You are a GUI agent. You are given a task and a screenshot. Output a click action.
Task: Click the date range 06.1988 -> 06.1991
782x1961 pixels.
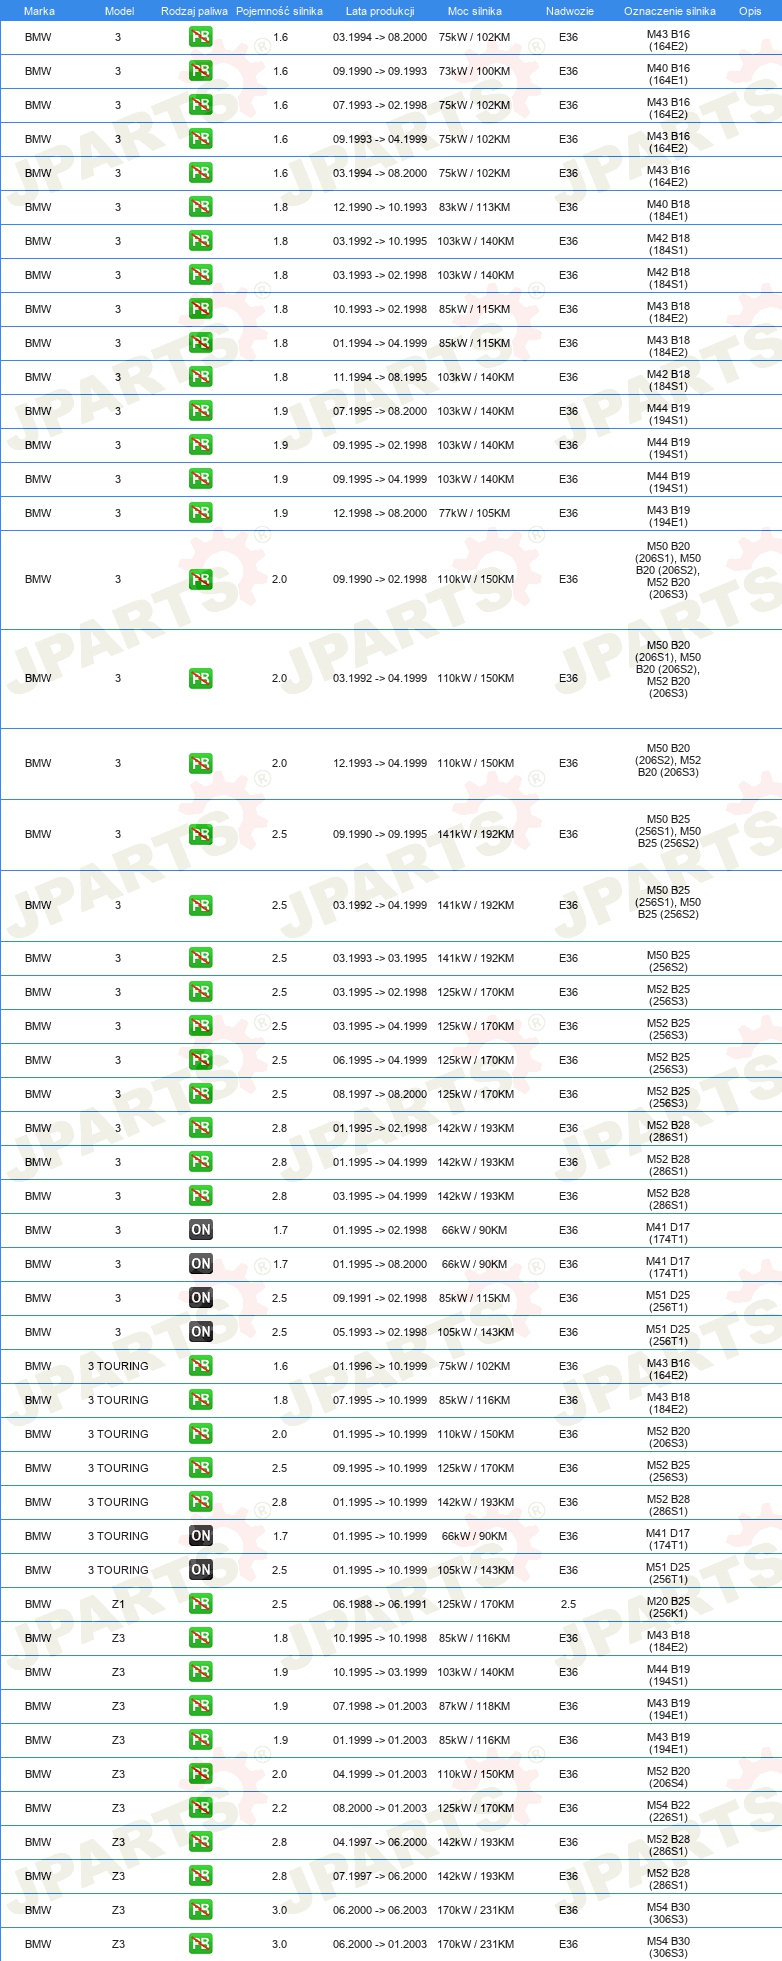(380, 1604)
